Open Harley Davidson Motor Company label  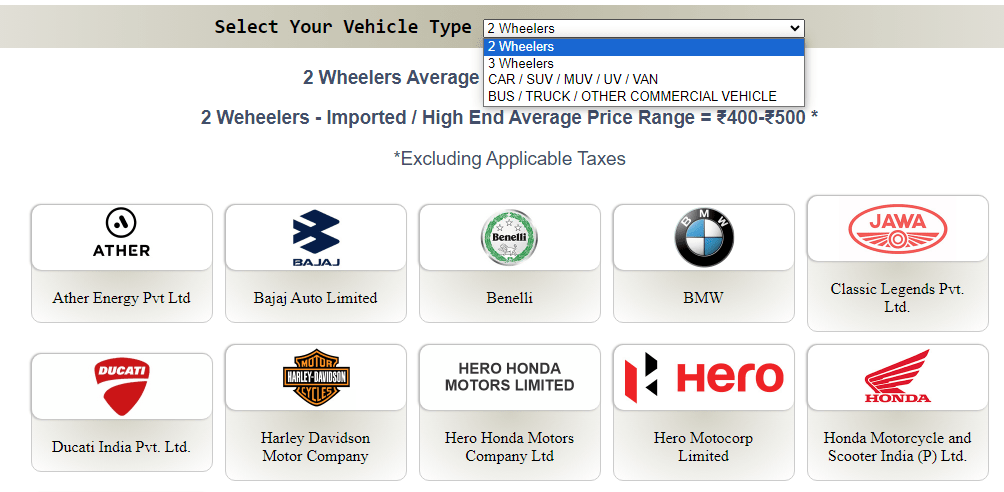click(316, 447)
